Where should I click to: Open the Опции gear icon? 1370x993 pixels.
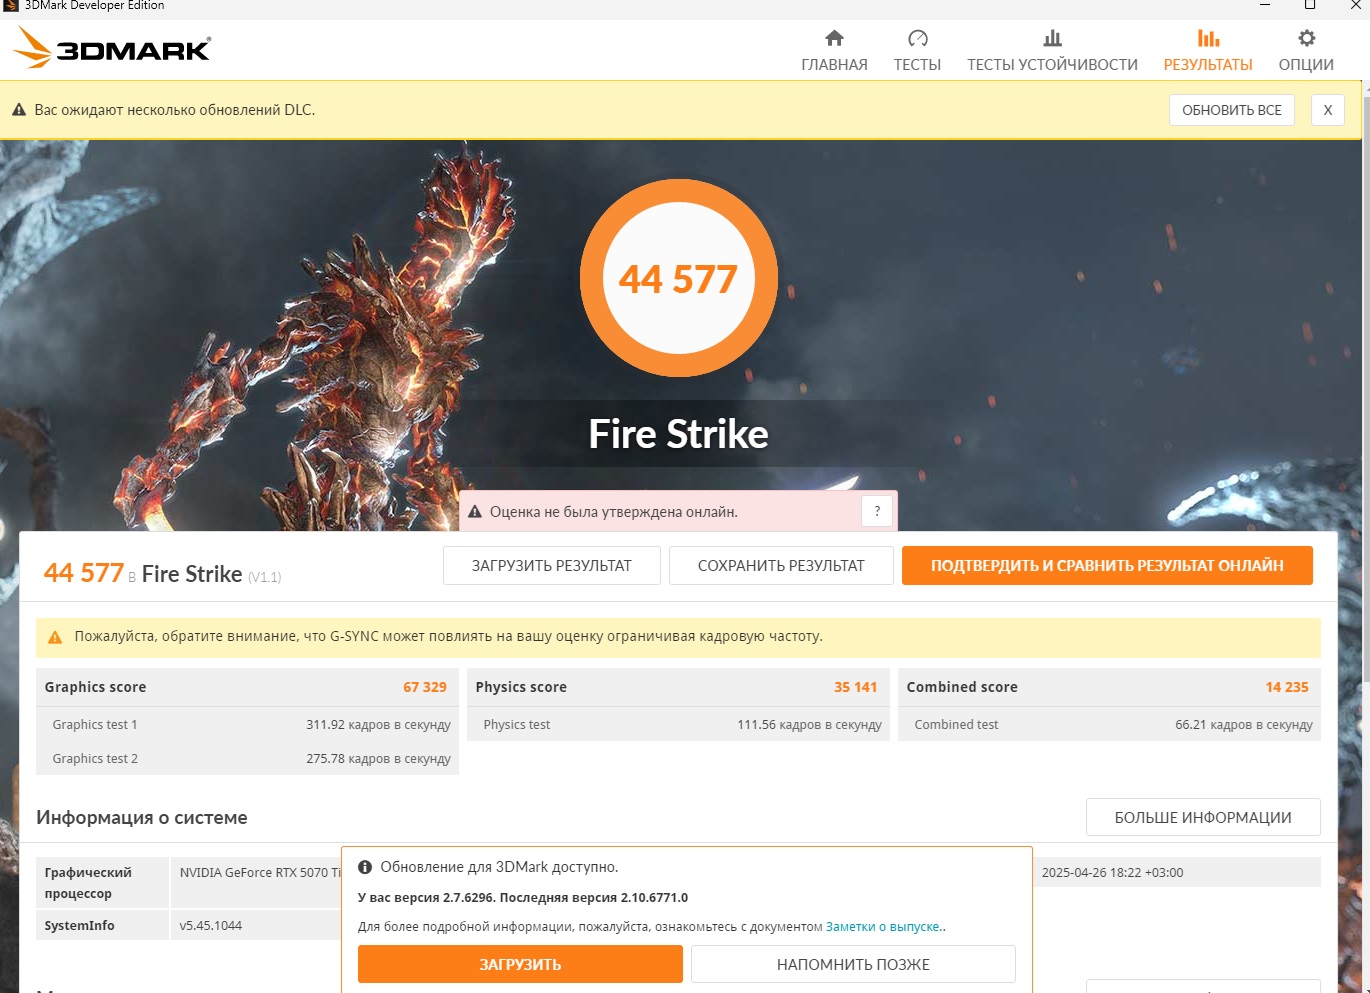(1306, 38)
